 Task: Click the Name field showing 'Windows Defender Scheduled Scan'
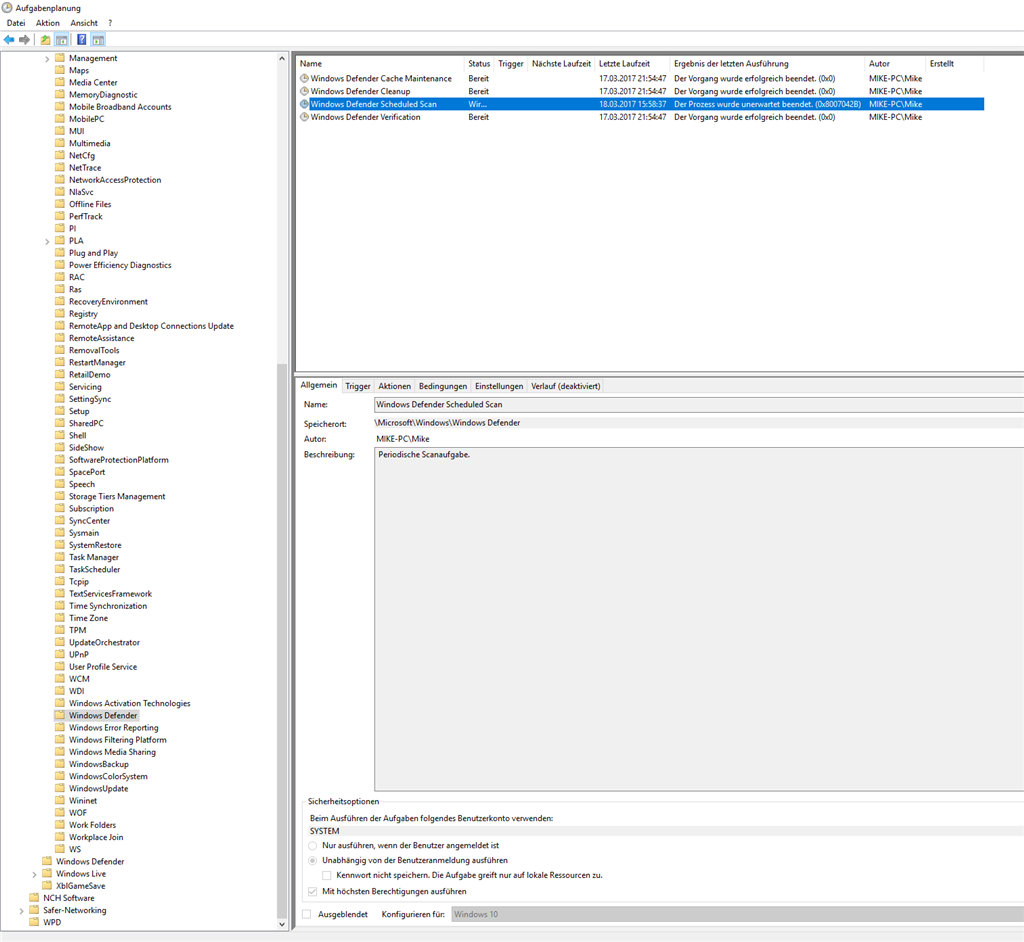click(x=699, y=405)
